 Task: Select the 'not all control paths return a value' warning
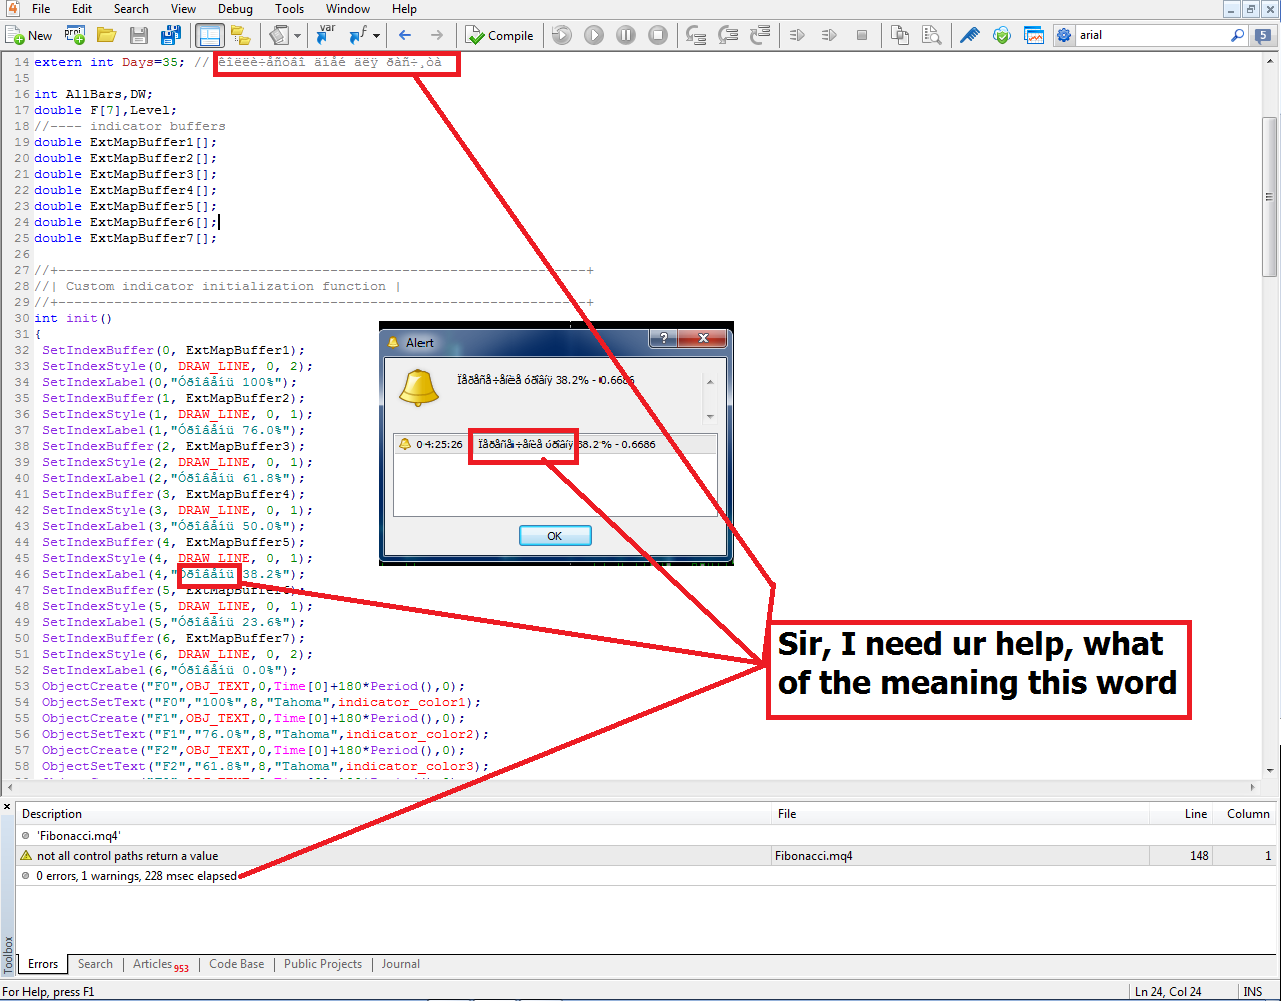pyautogui.click(x=647, y=856)
